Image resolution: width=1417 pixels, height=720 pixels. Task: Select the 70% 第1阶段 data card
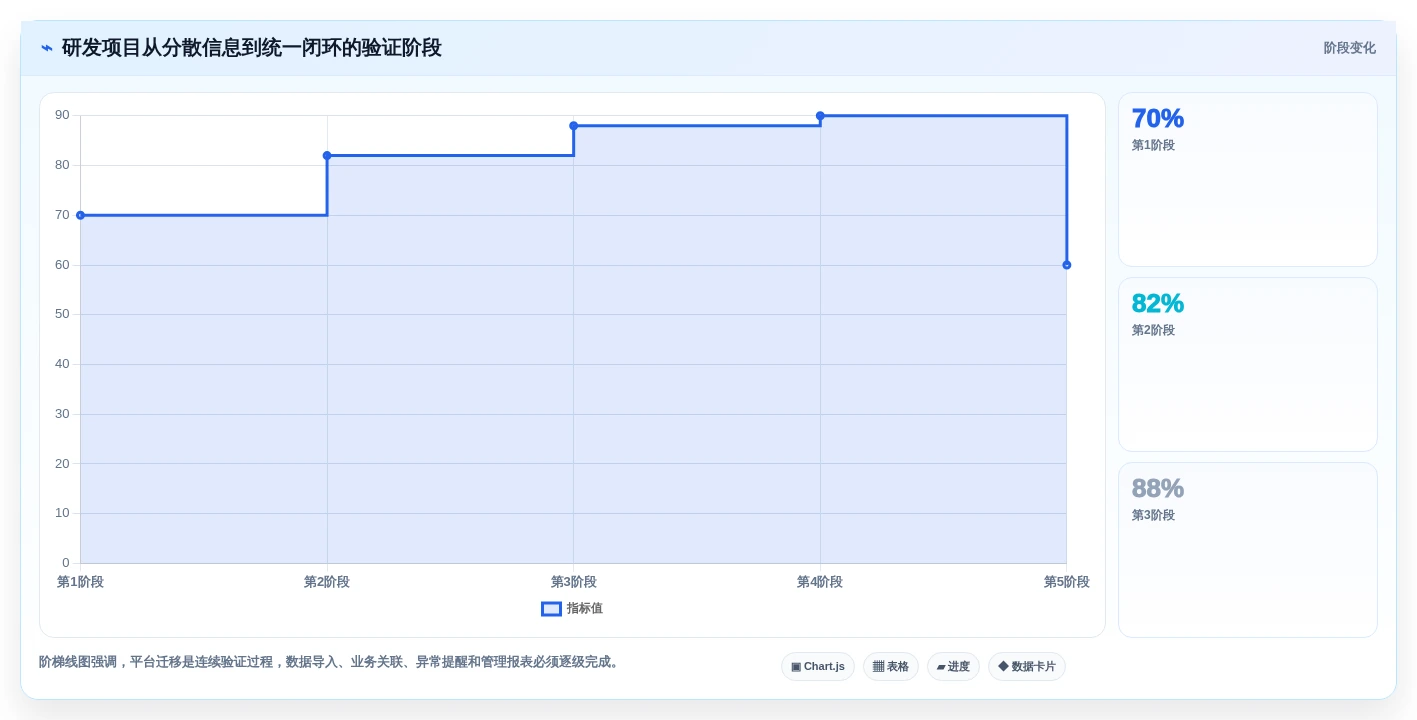[x=1247, y=180]
